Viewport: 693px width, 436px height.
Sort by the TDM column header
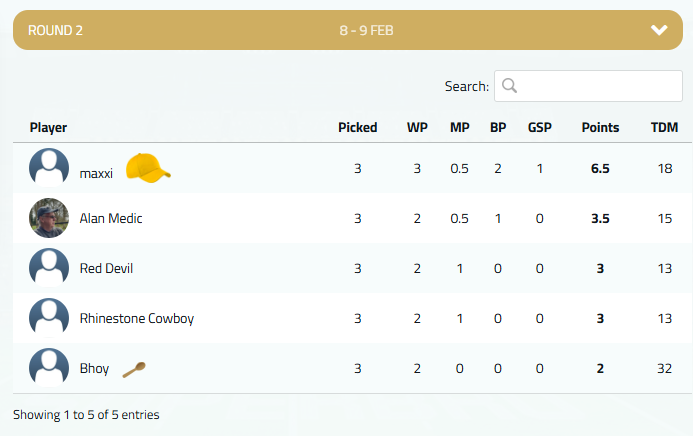[x=664, y=128]
